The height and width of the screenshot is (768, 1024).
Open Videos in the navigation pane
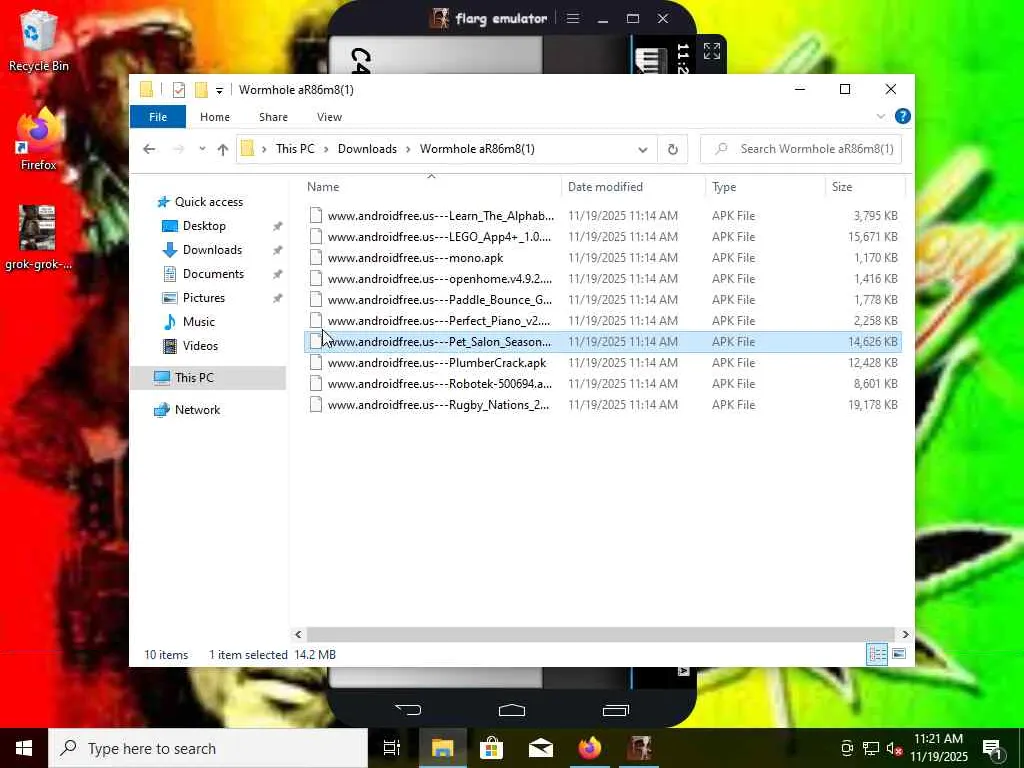pos(200,346)
